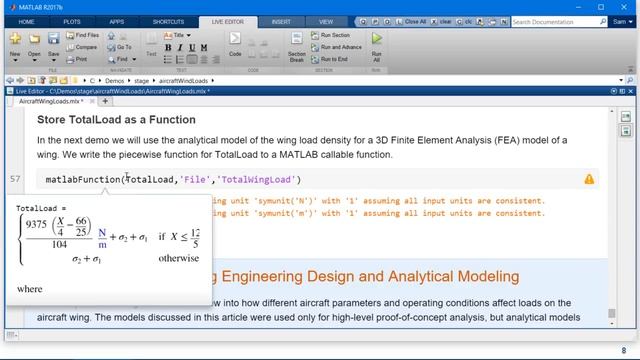Insert a Section Break
Image resolution: width=640 pixels, height=360 pixels.
point(297,47)
